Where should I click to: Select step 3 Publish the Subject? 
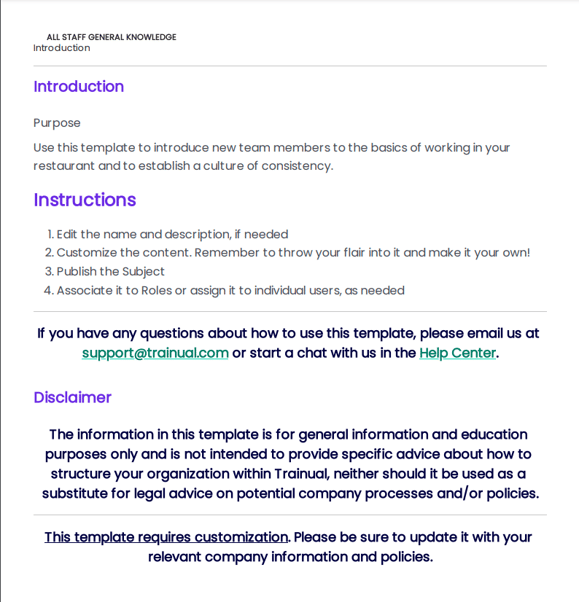pos(104,271)
